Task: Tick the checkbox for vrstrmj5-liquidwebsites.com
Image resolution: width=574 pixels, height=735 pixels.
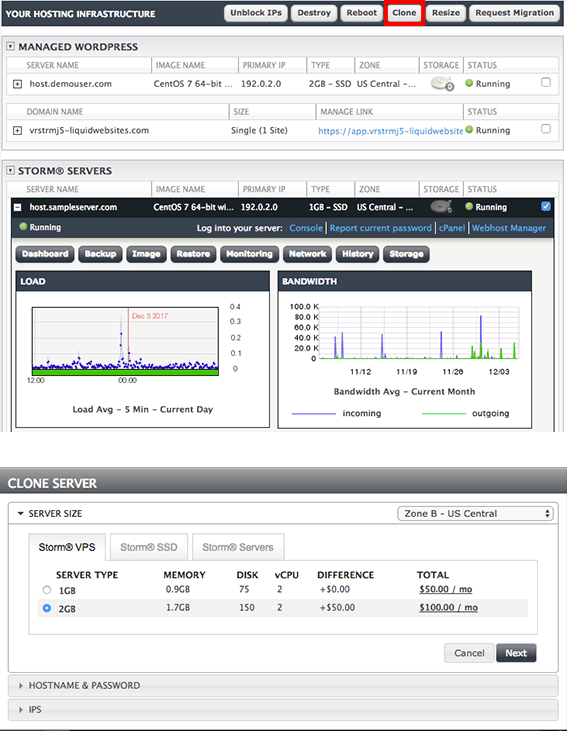Action: point(545,129)
